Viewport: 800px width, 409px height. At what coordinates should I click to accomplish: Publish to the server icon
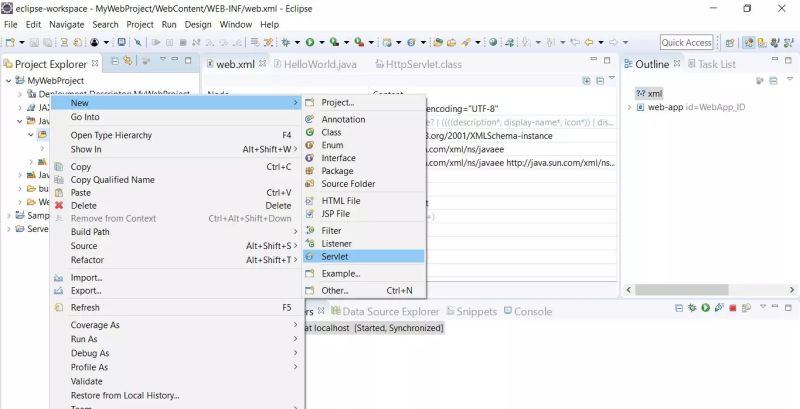746,308
